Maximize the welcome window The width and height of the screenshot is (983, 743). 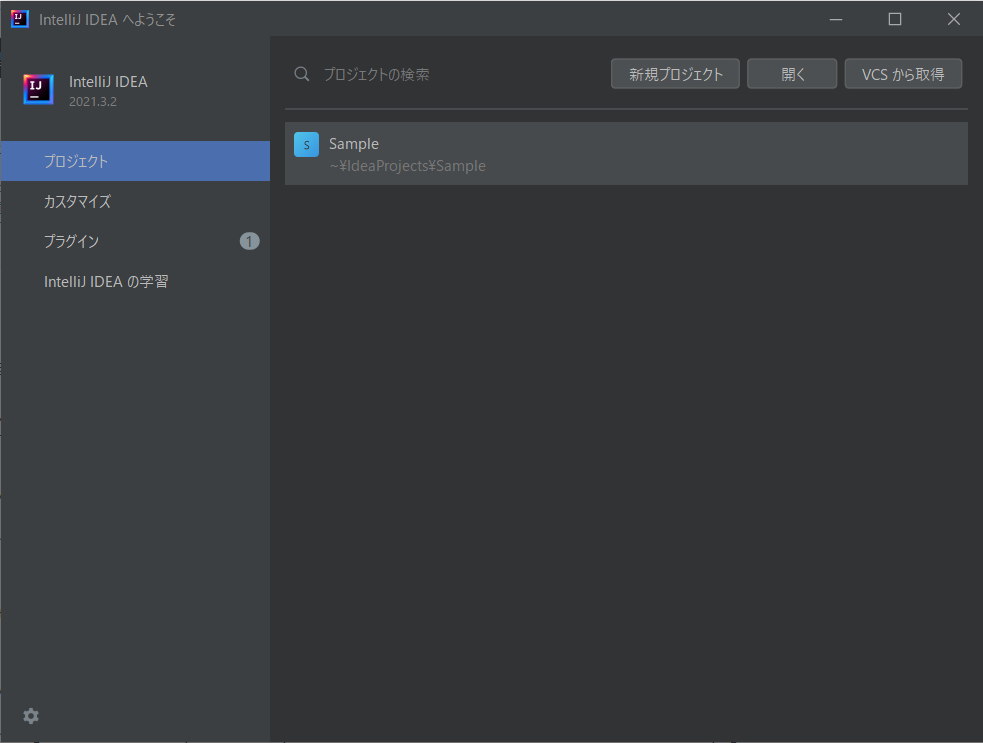(x=895, y=19)
